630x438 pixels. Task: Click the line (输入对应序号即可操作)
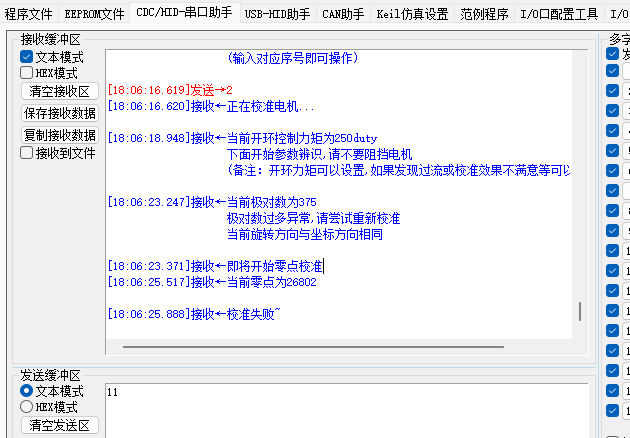click(x=292, y=58)
